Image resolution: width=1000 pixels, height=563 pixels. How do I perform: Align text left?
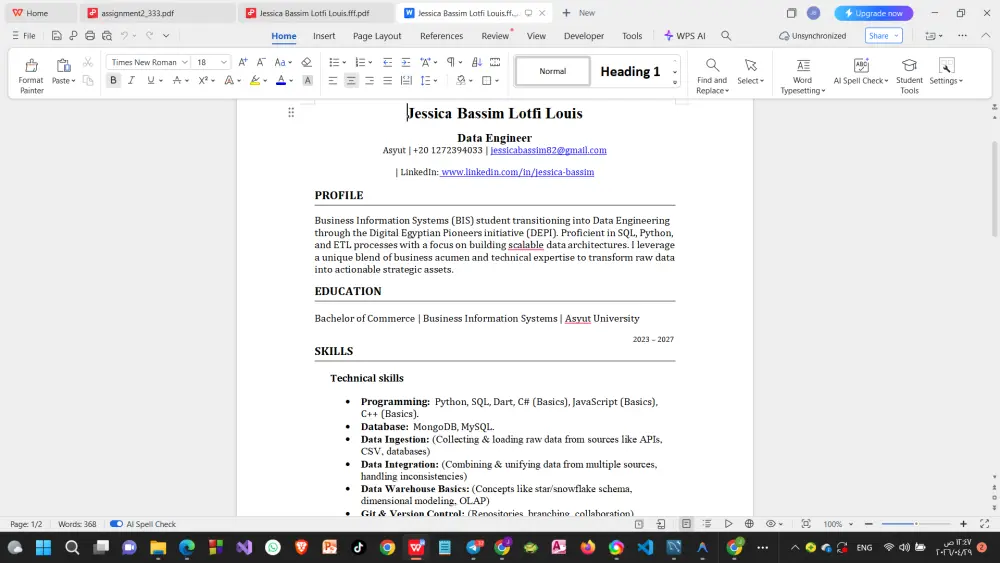[333, 80]
